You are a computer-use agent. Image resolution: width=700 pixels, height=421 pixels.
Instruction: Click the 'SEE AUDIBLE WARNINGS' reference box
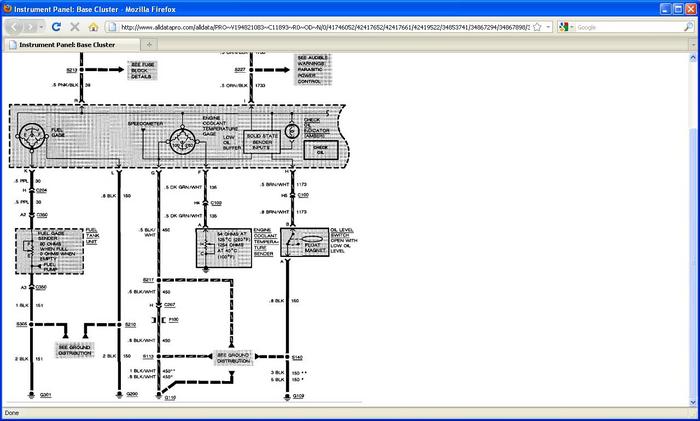click(x=312, y=69)
